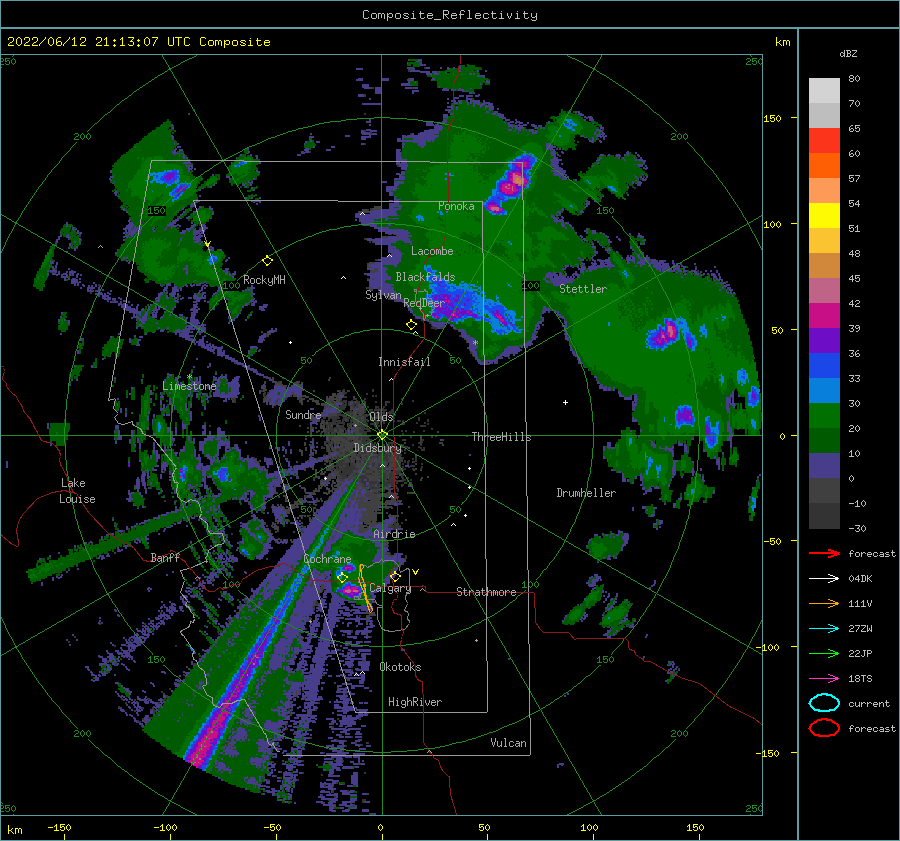Click the 04DK legend label
900x841 pixels.
pos(860,579)
